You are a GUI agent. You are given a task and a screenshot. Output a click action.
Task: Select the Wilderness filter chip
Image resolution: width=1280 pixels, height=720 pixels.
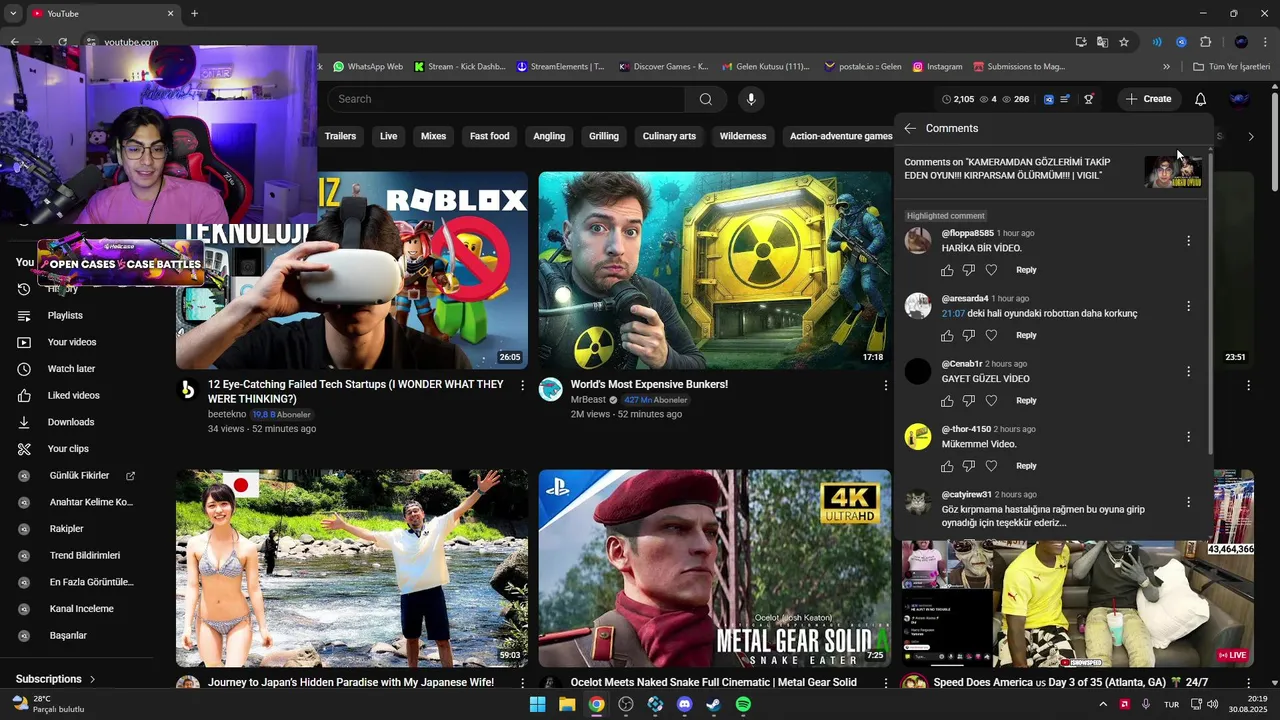(x=743, y=136)
